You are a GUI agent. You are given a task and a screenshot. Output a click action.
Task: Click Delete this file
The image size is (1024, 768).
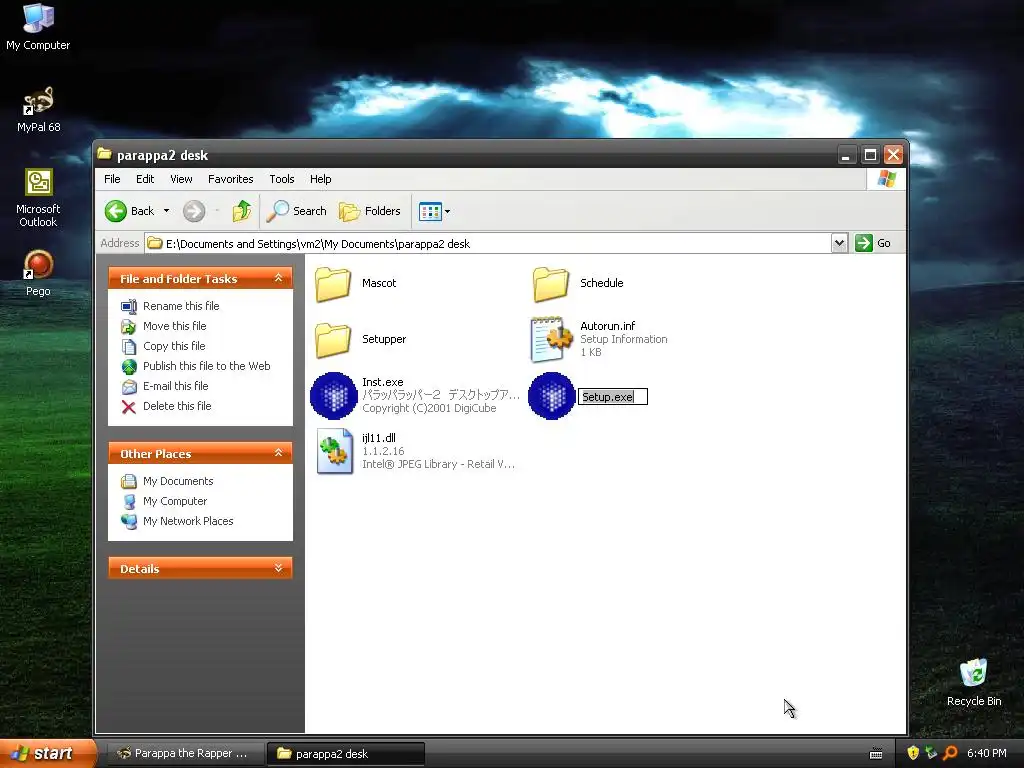pyautogui.click(x=166, y=406)
